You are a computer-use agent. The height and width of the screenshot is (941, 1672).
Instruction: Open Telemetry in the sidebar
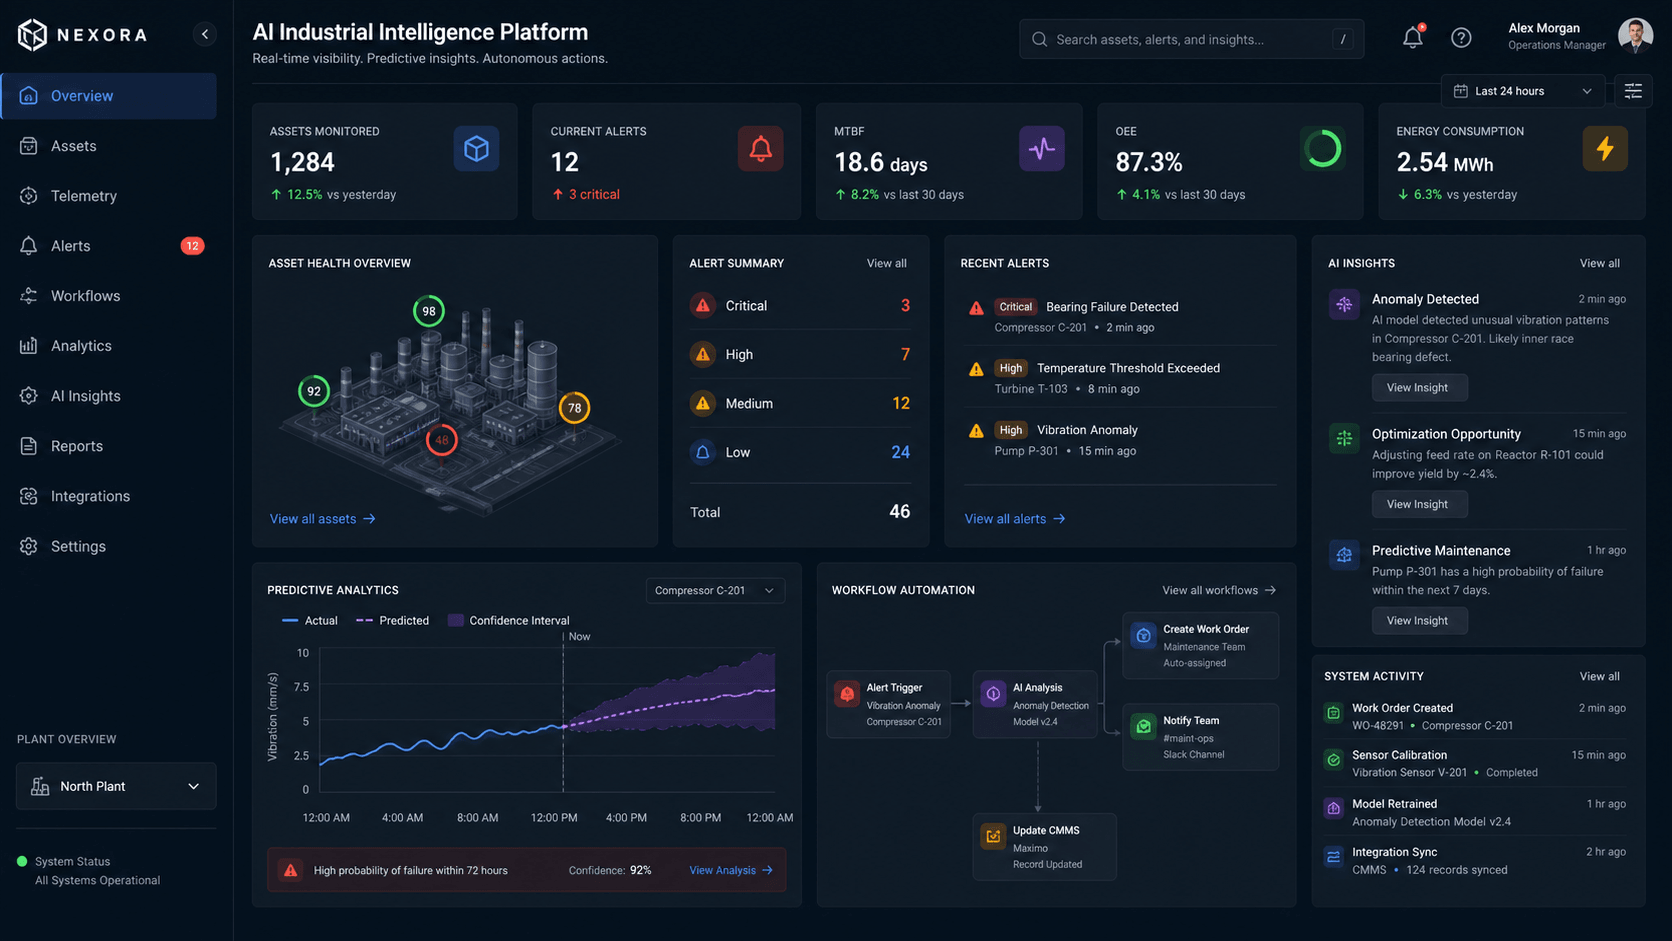click(x=109, y=196)
